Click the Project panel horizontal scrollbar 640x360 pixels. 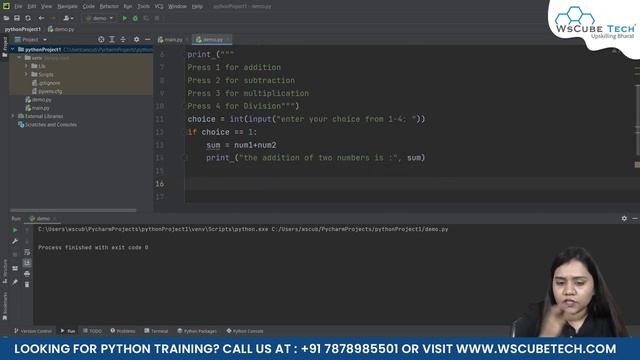click(x=73, y=211)
